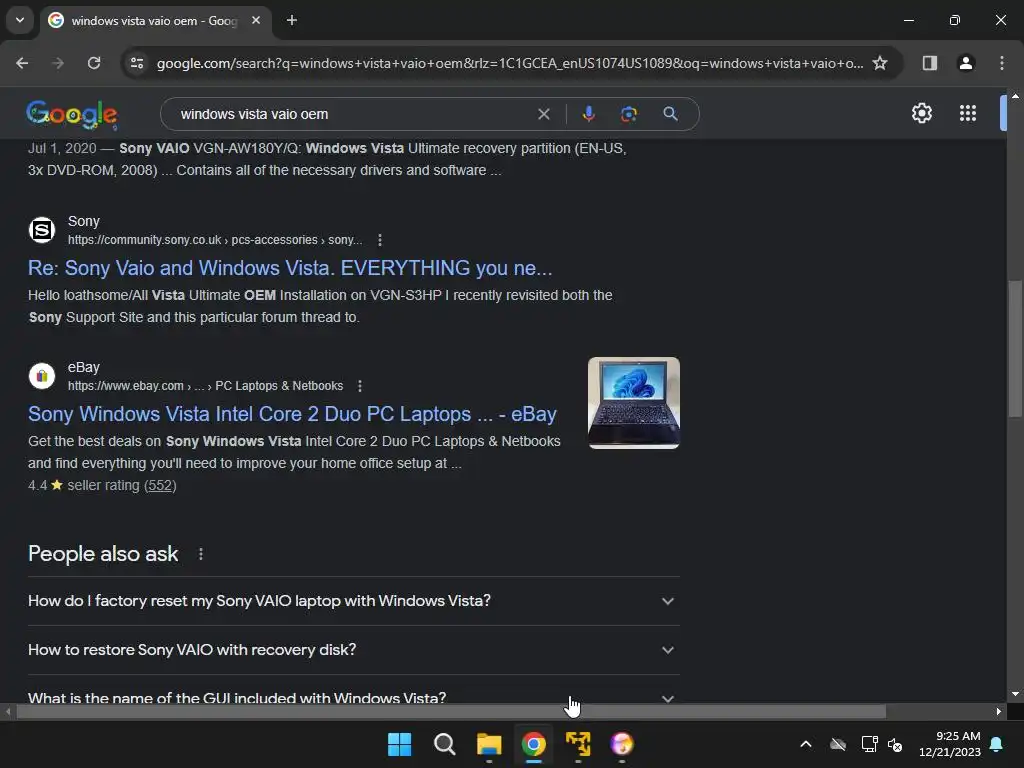The height and width of the screenshot is (768, 1024).
Task: Click the vertical scrollbar thumb
Action: tap(1014, 349)
